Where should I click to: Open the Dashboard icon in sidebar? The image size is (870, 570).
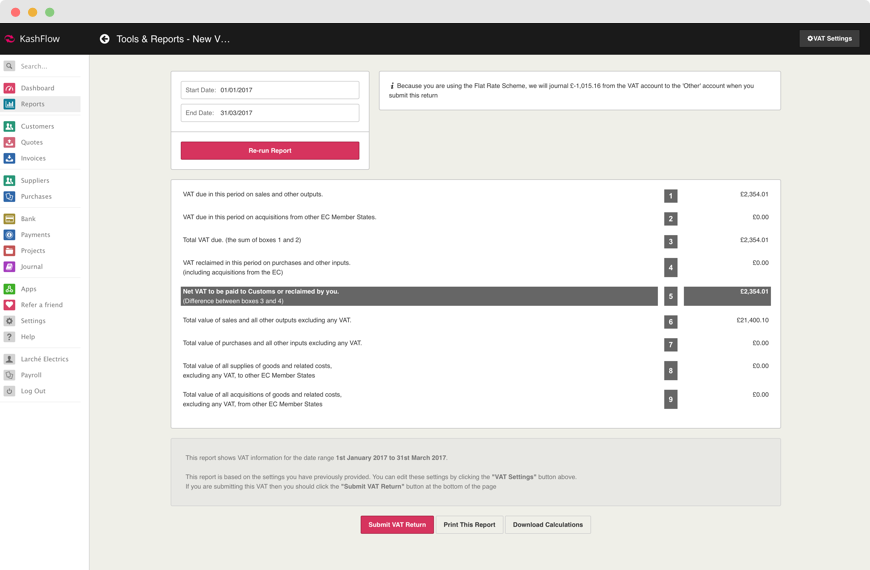pyautogui.click(x=9, y=88)
